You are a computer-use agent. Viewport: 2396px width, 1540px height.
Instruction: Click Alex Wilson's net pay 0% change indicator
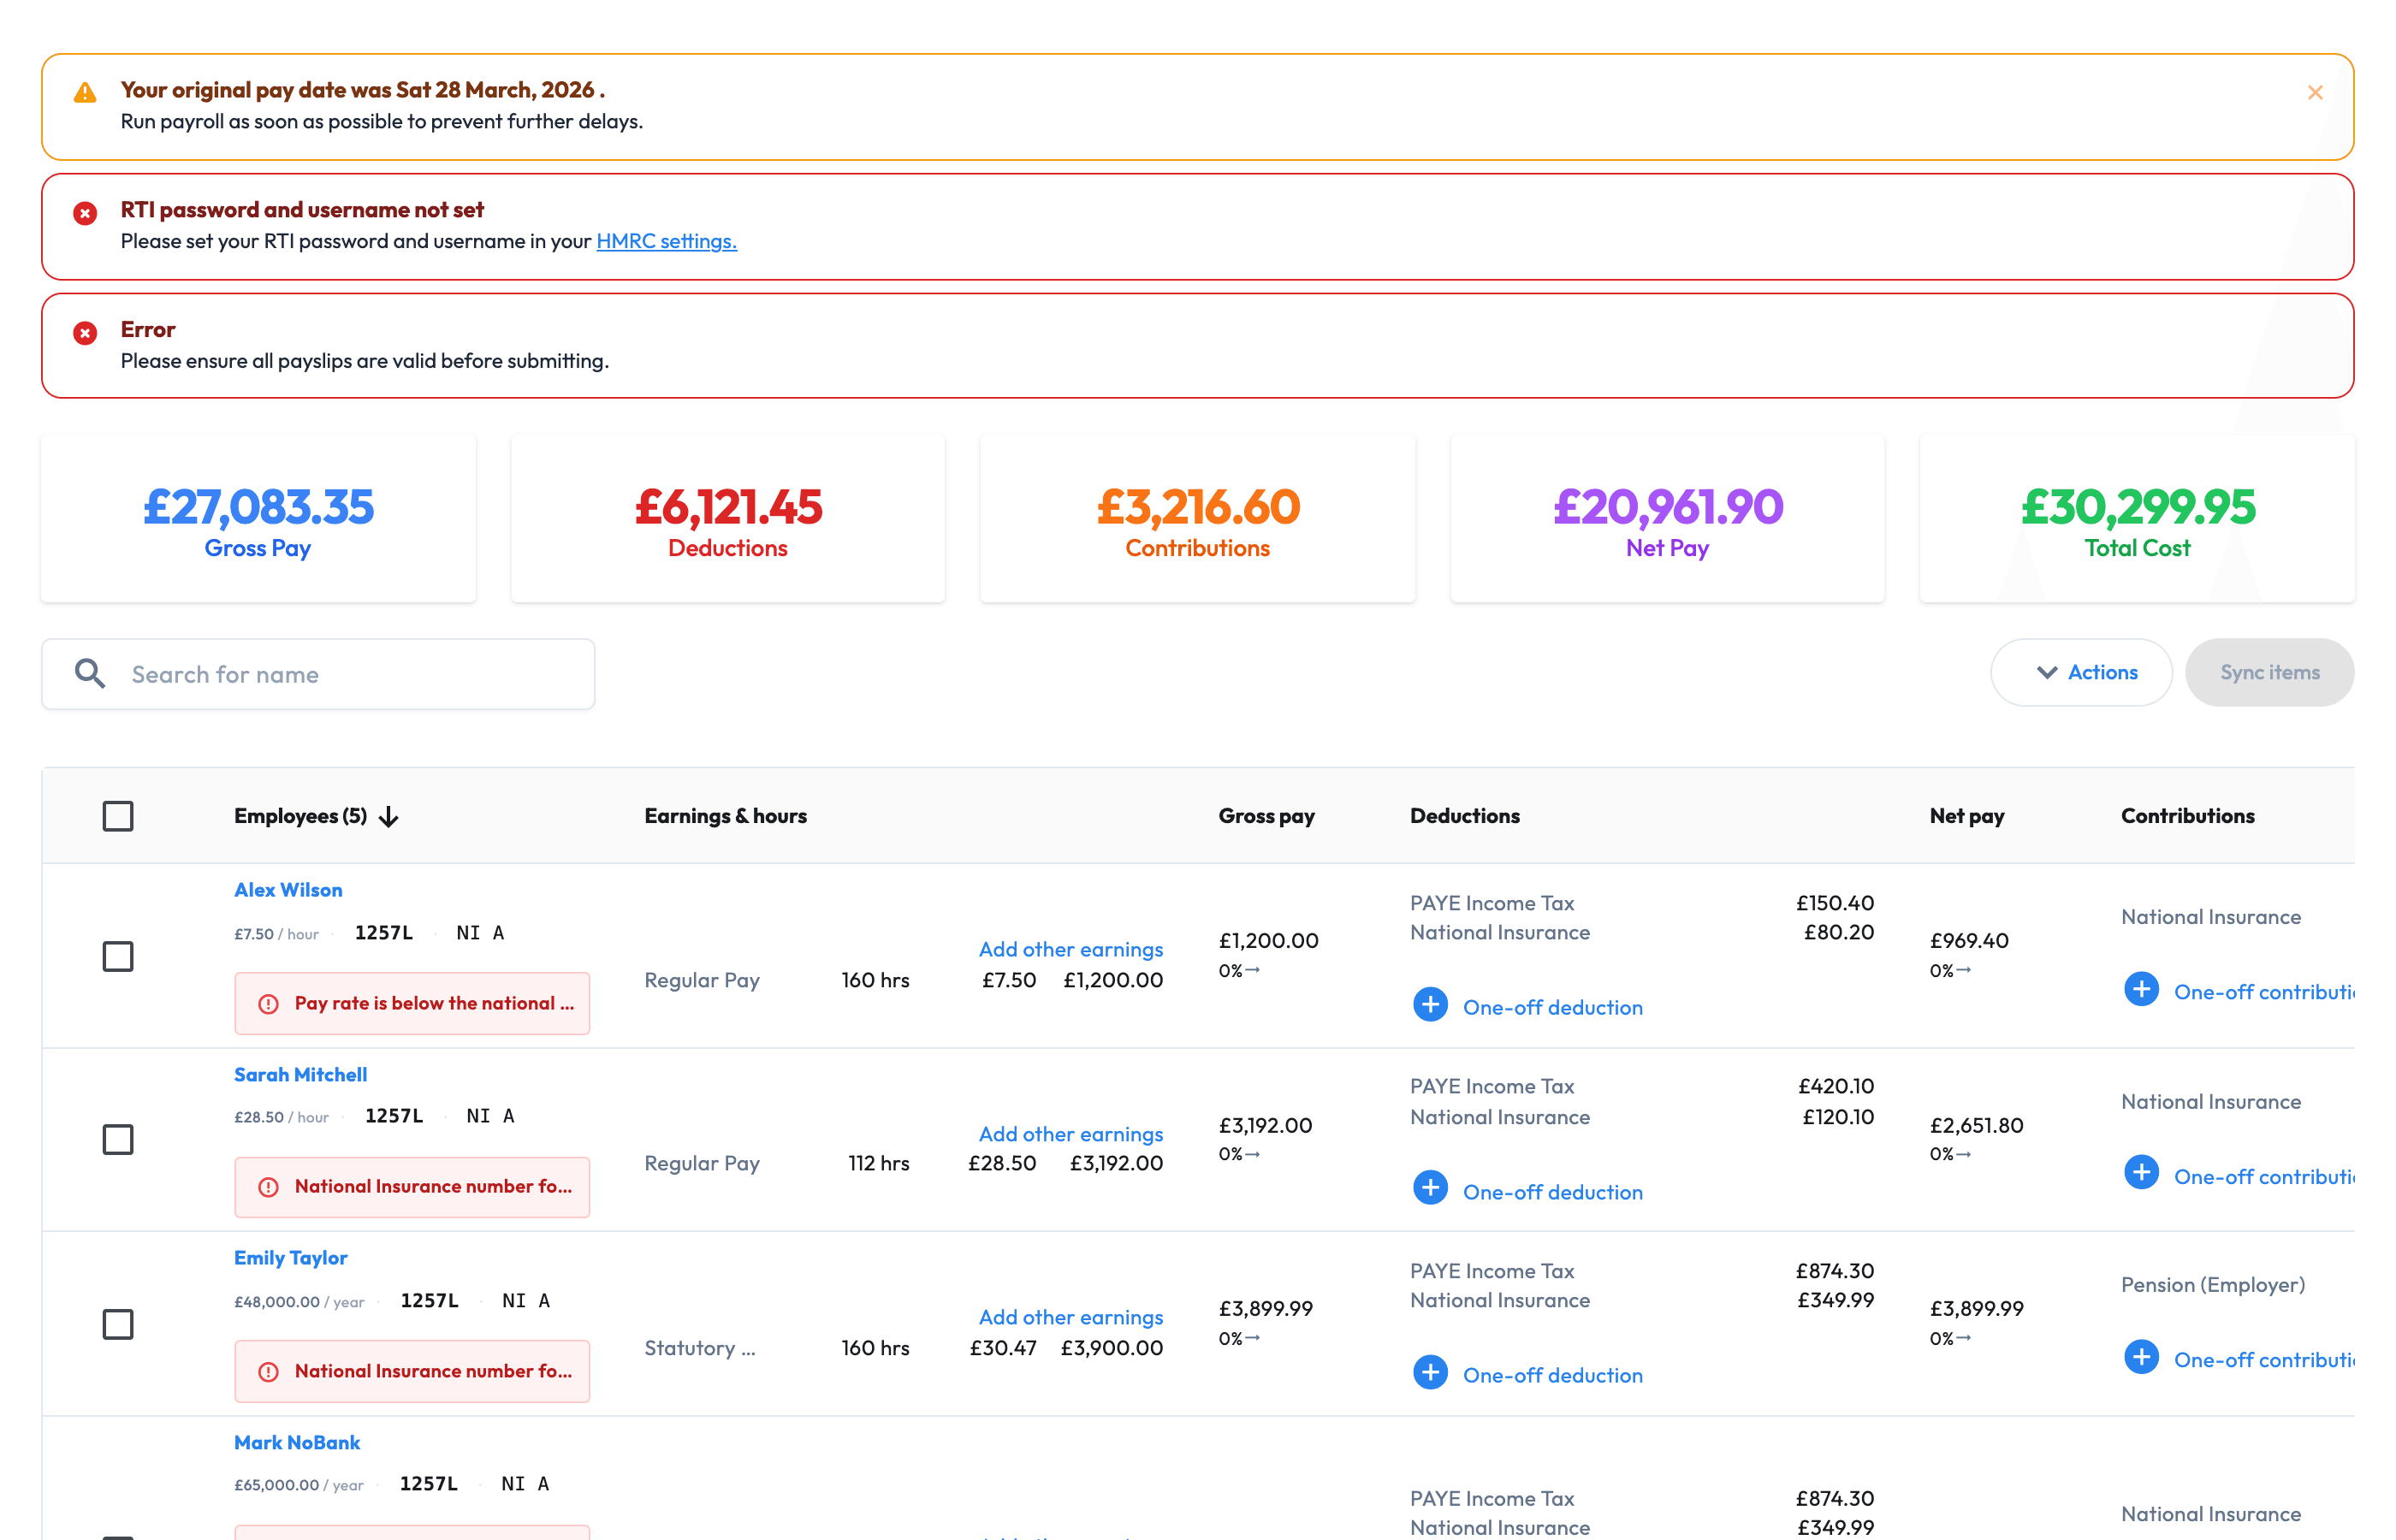coord(1950,971)
